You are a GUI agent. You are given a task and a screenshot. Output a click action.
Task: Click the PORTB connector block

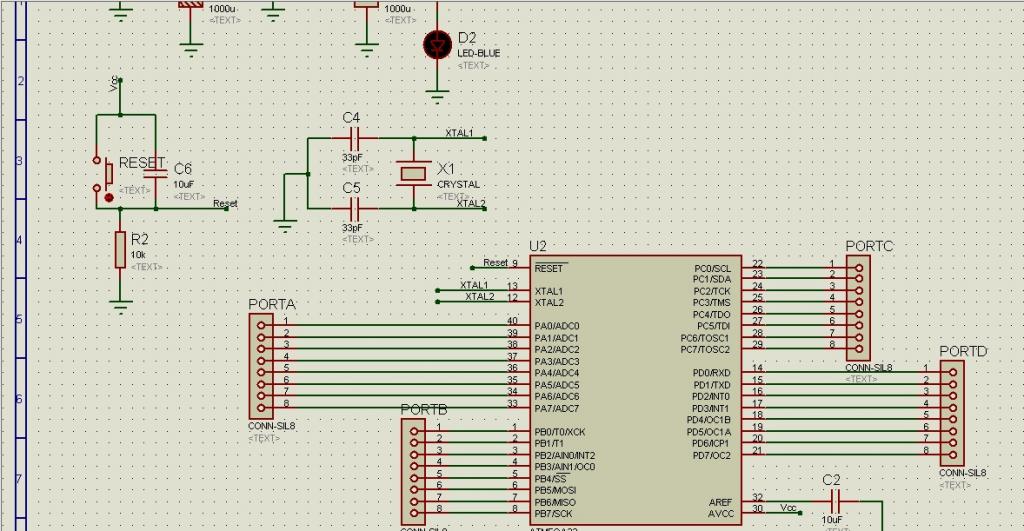click(413, 472)
